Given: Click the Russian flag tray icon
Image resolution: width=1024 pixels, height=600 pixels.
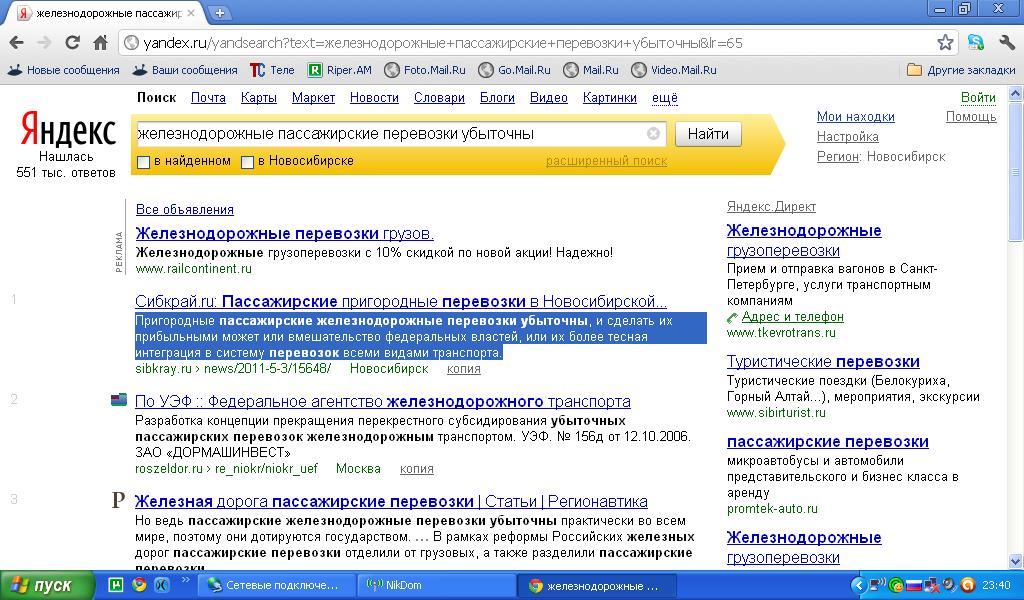Looking at the screenshot, I should (x=914, y=586).
